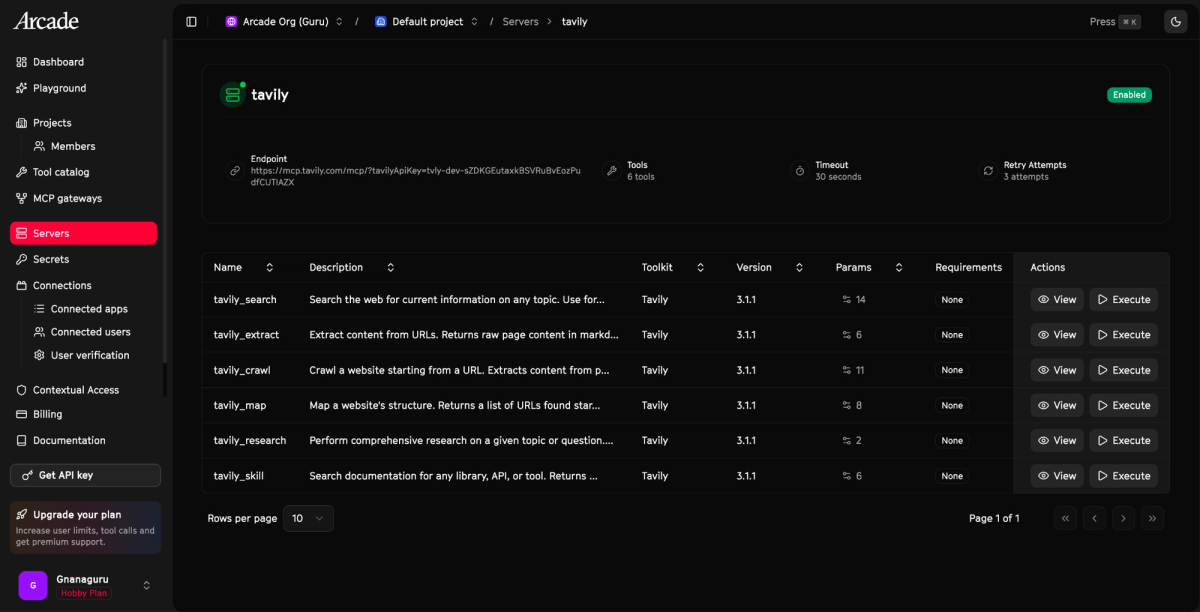Open Connected users submenu item
This screenshot has height=612, width=1200.
point(92,332)
